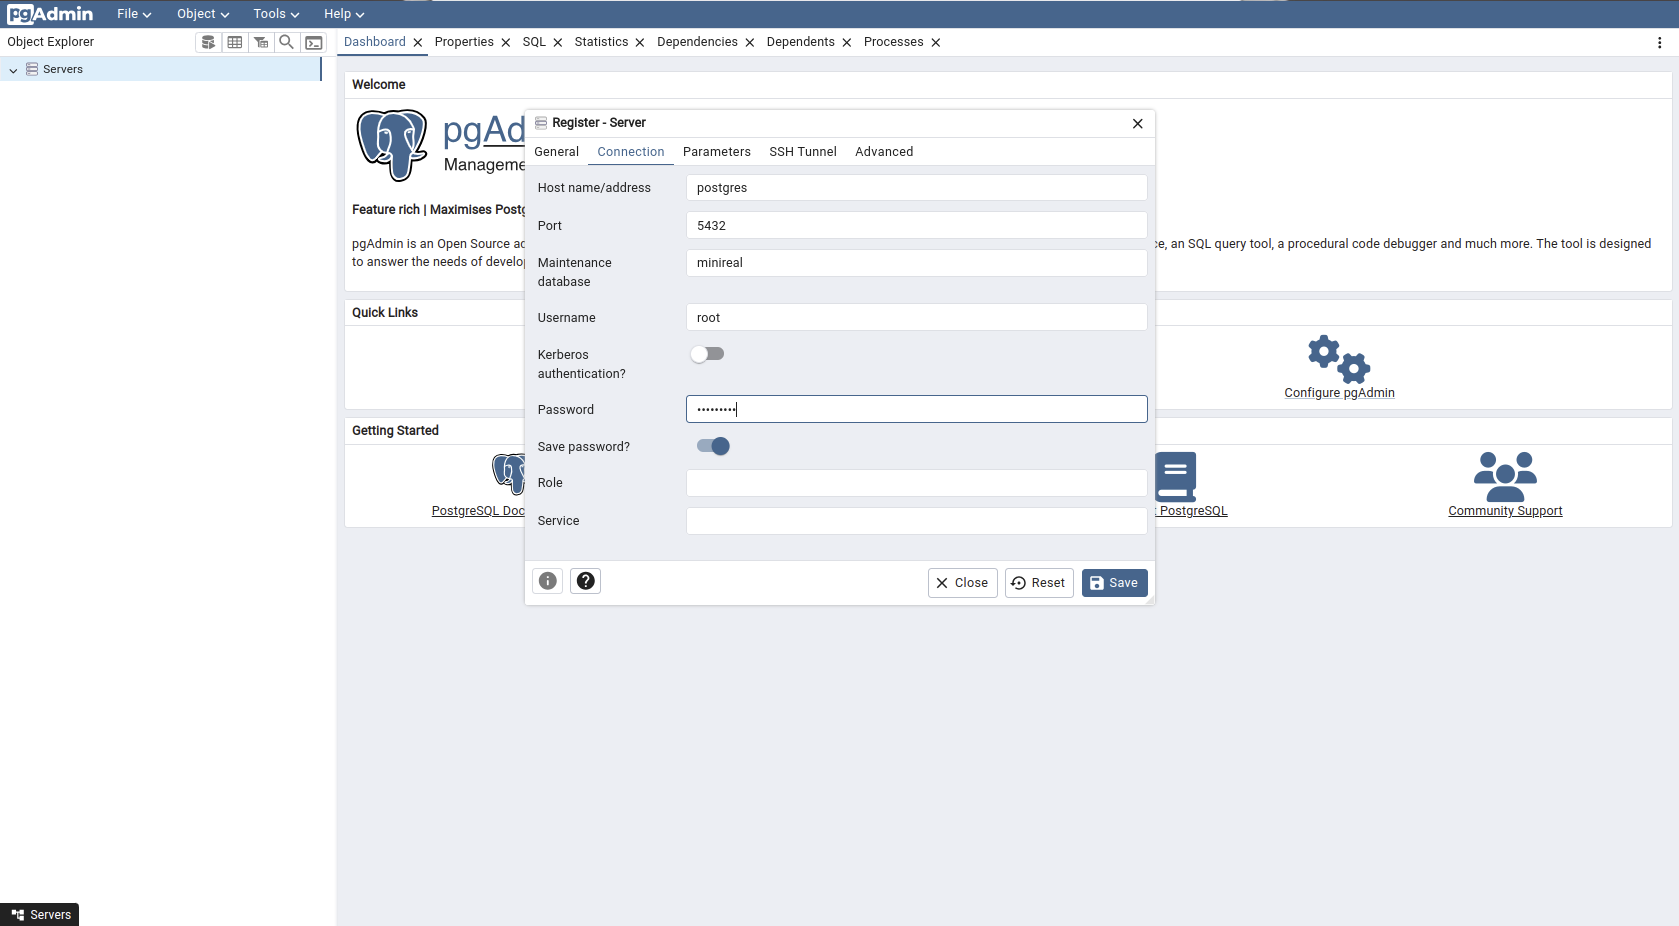Screen dimensions: 1679x926
Task: Click the pgAdmin elephant logo on Welcome
Action: (392, 145)
